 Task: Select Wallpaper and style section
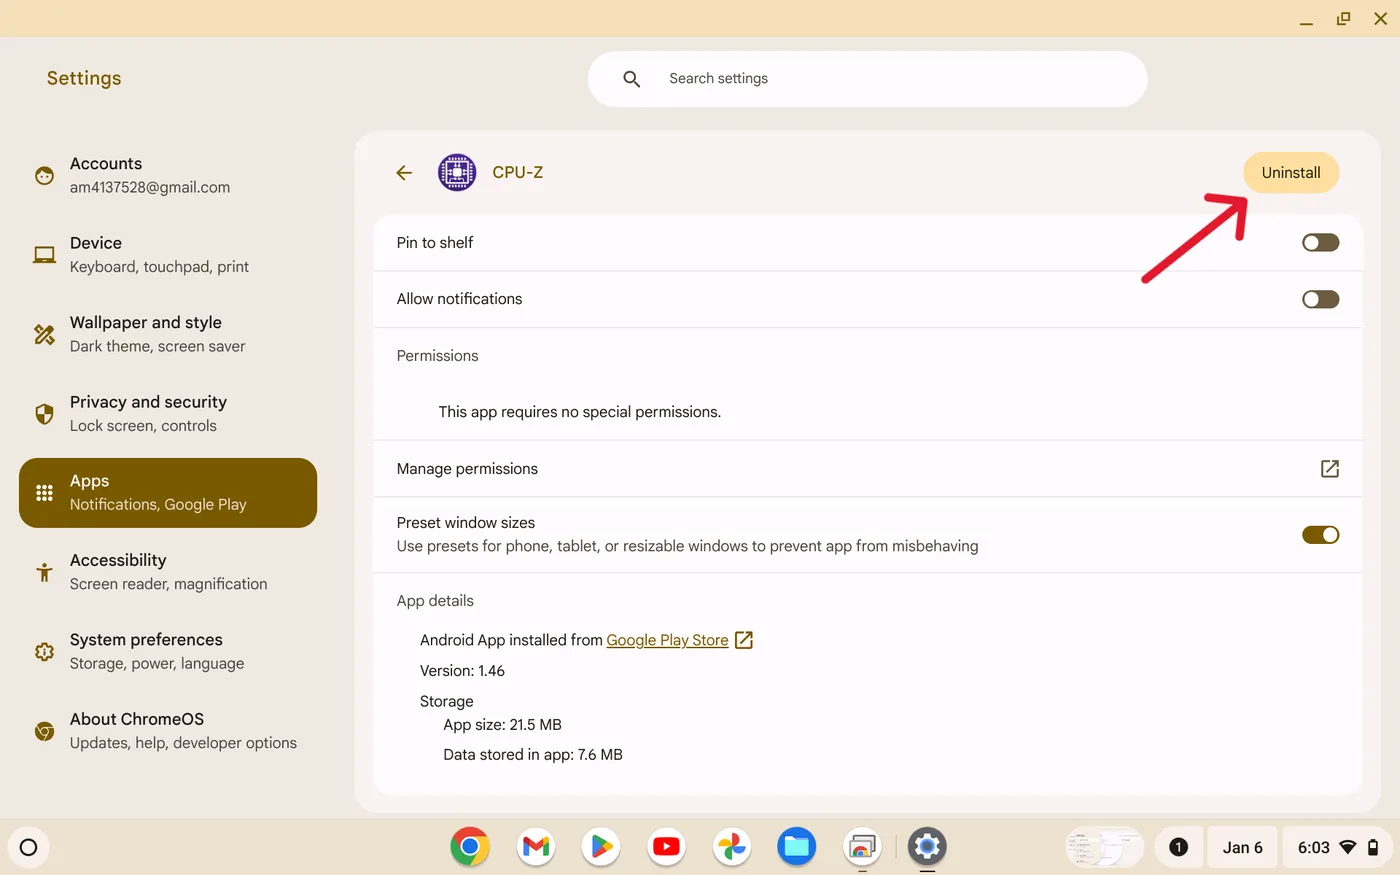168,334
